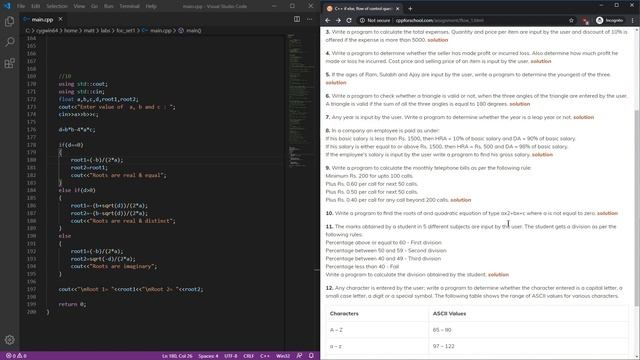This screenshot has width=640, height=360.
Task: Click the Chrome address bar URL
Action: click(x=440, y=20)
